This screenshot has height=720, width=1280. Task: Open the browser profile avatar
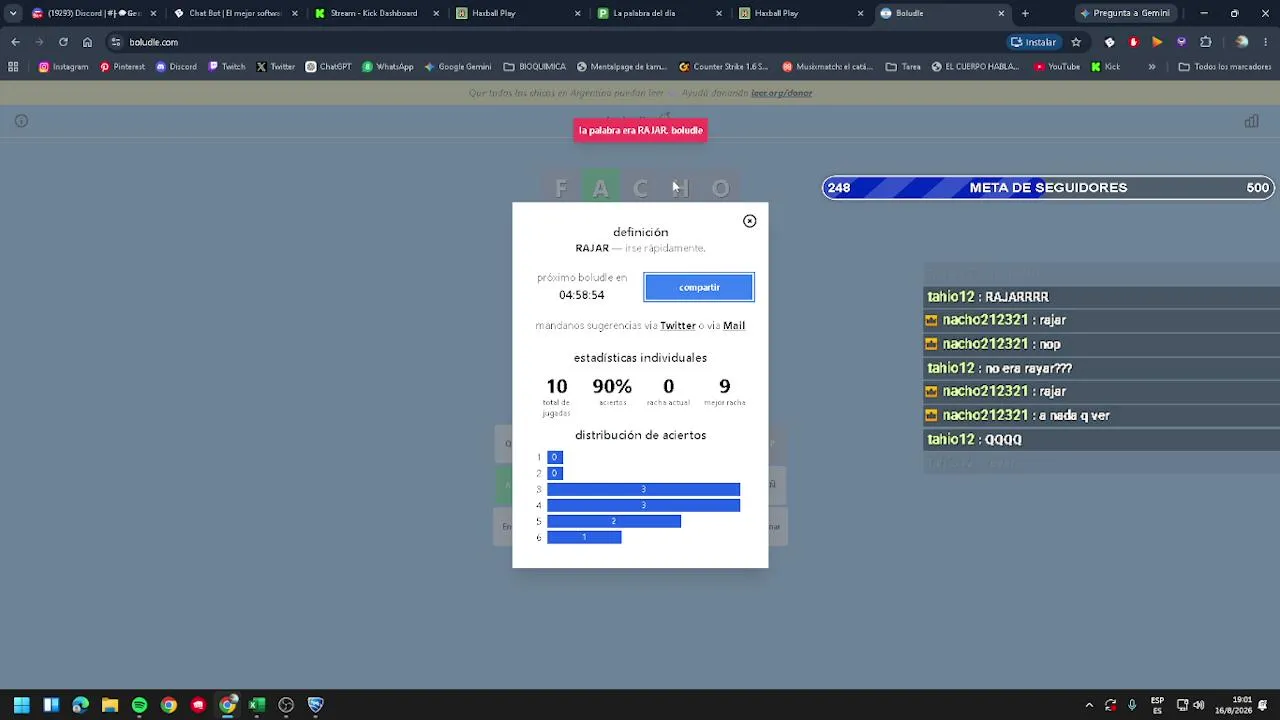[1241, 42]
